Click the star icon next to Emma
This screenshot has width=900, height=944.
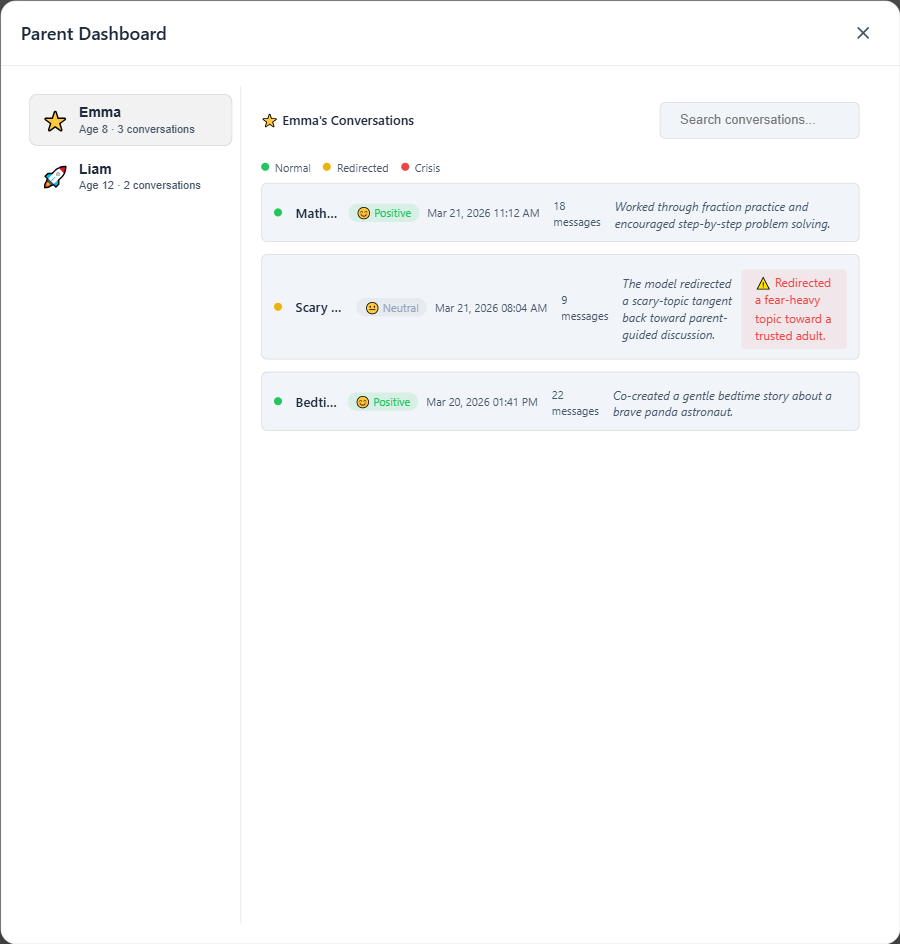click(x=55, y=121)
